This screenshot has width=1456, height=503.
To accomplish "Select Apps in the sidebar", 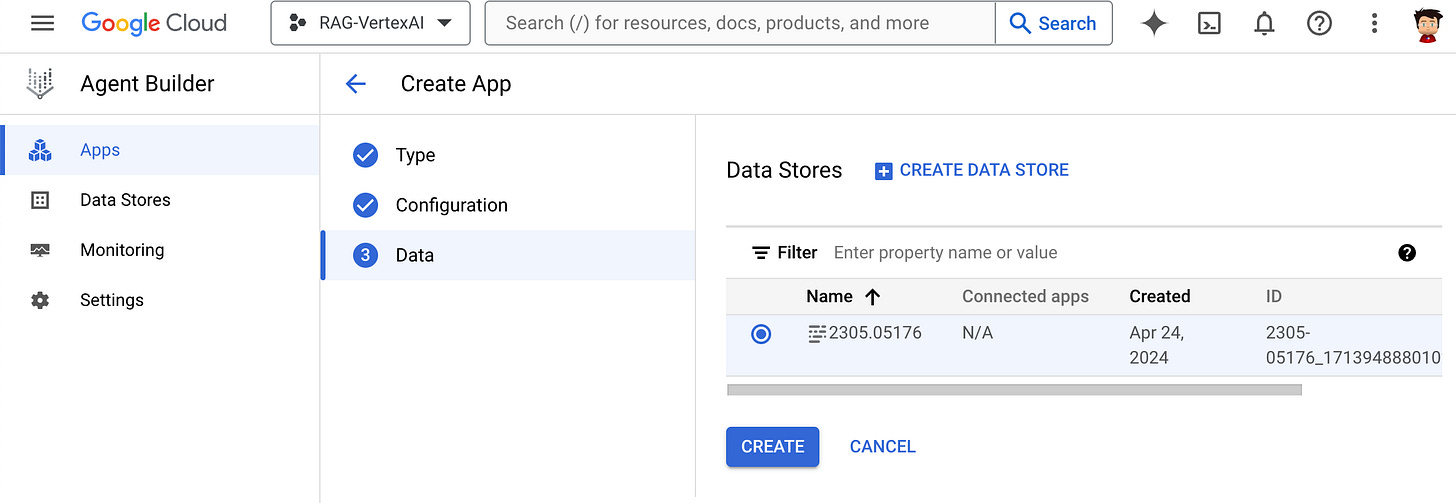I will [160, 150].
